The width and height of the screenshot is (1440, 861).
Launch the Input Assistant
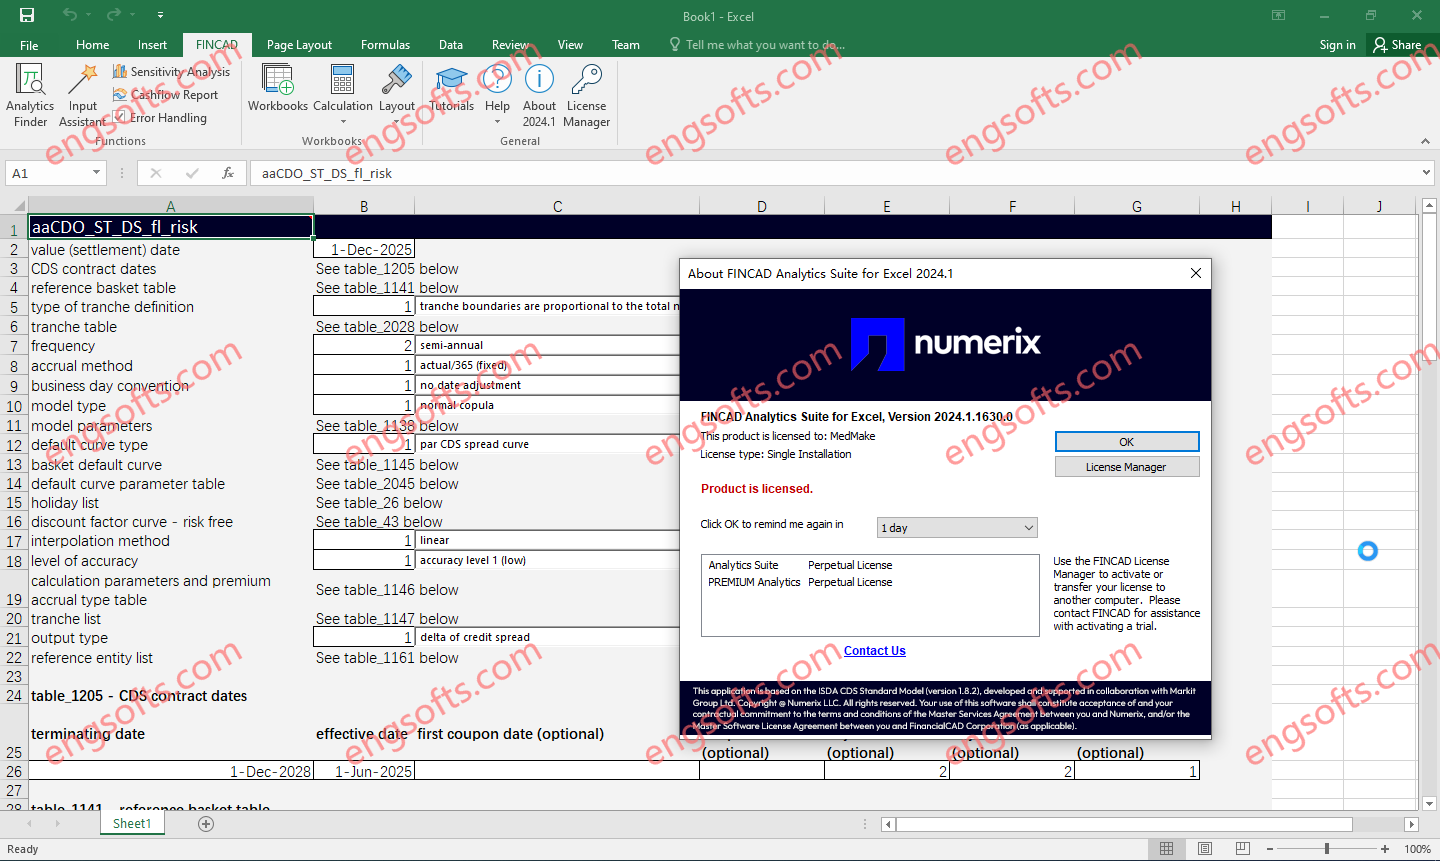click(x=82, y=94)
